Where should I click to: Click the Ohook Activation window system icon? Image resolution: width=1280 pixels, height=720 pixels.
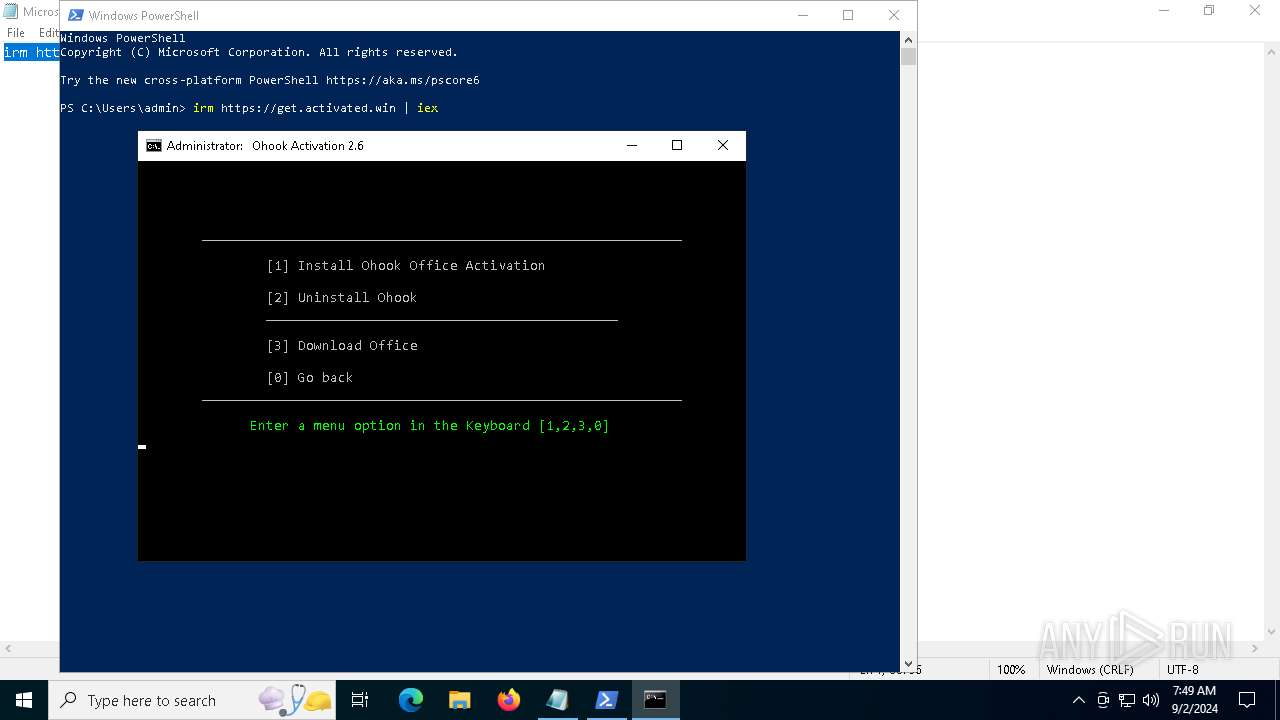pyautogui.click(x=153, y=146)
